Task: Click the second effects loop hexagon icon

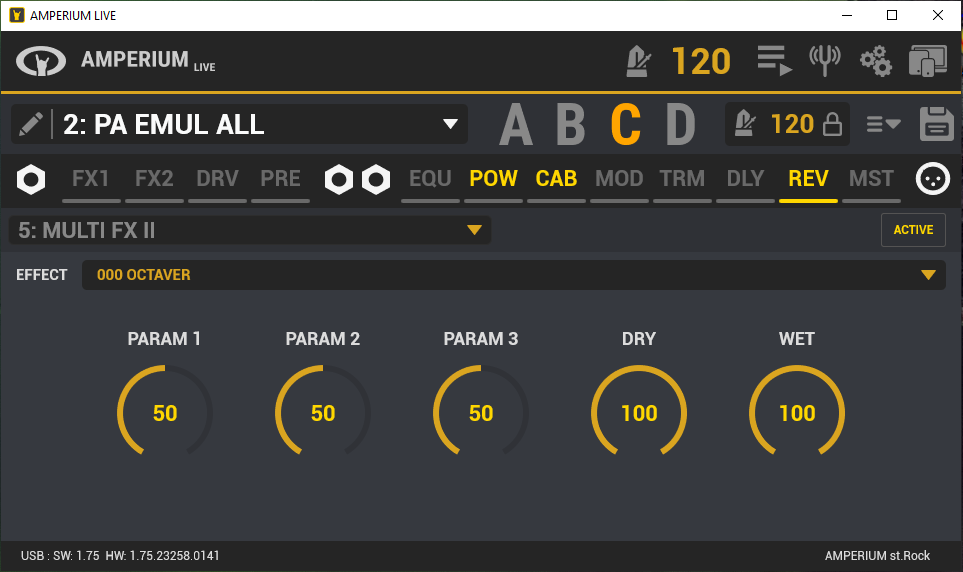Action: (x=376, y=179)
